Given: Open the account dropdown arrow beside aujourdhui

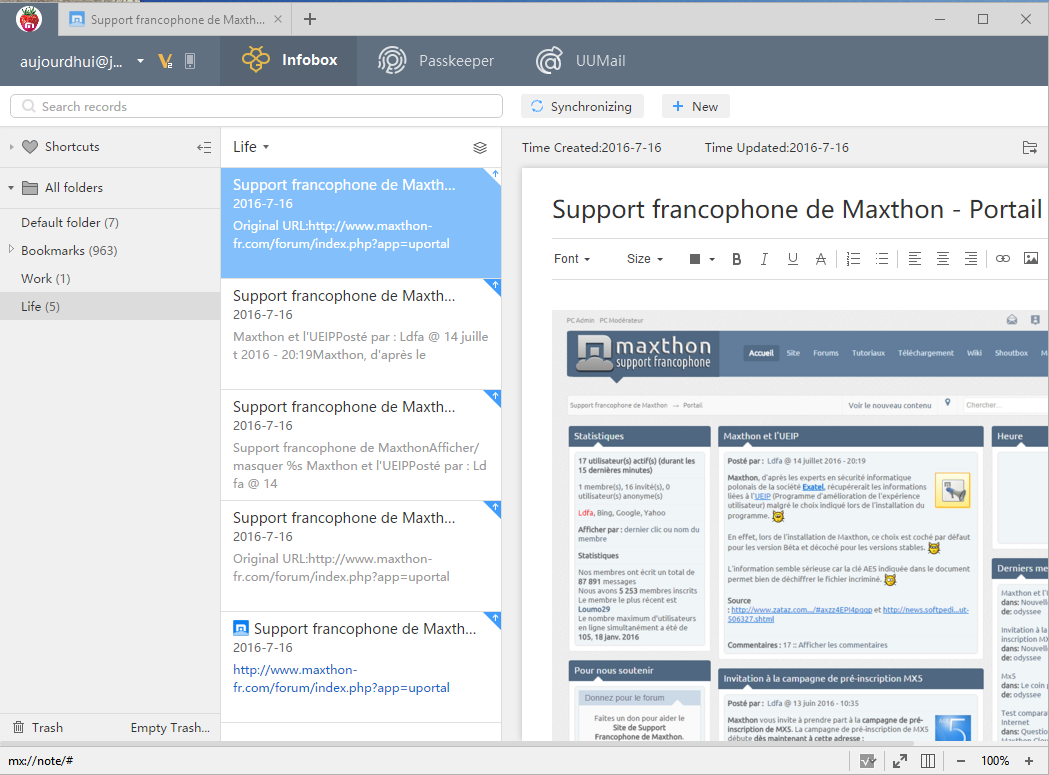Looking at the screenshot, I should pyautogui.click(x=140, y=61).
